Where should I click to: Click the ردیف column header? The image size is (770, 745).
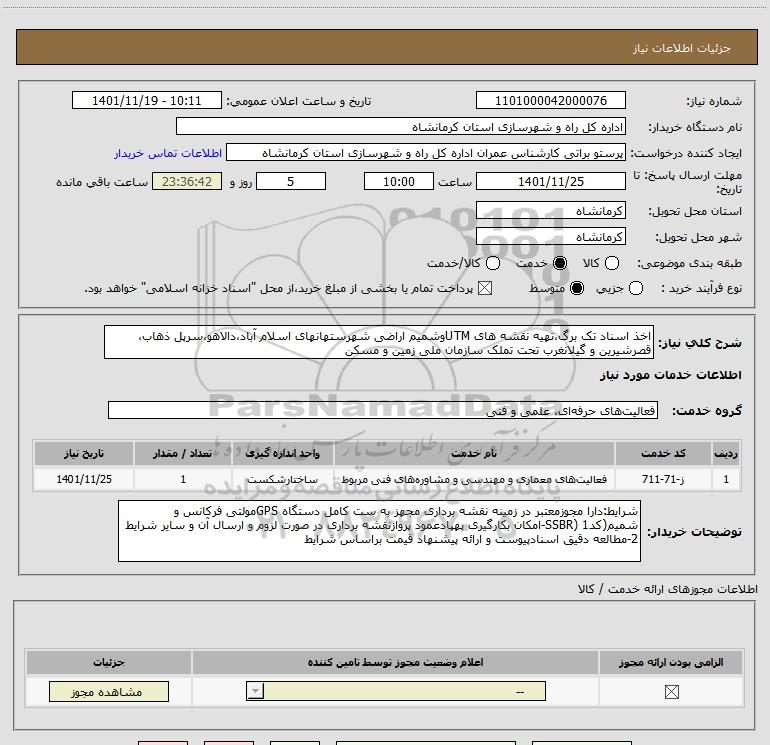[726, 453]
